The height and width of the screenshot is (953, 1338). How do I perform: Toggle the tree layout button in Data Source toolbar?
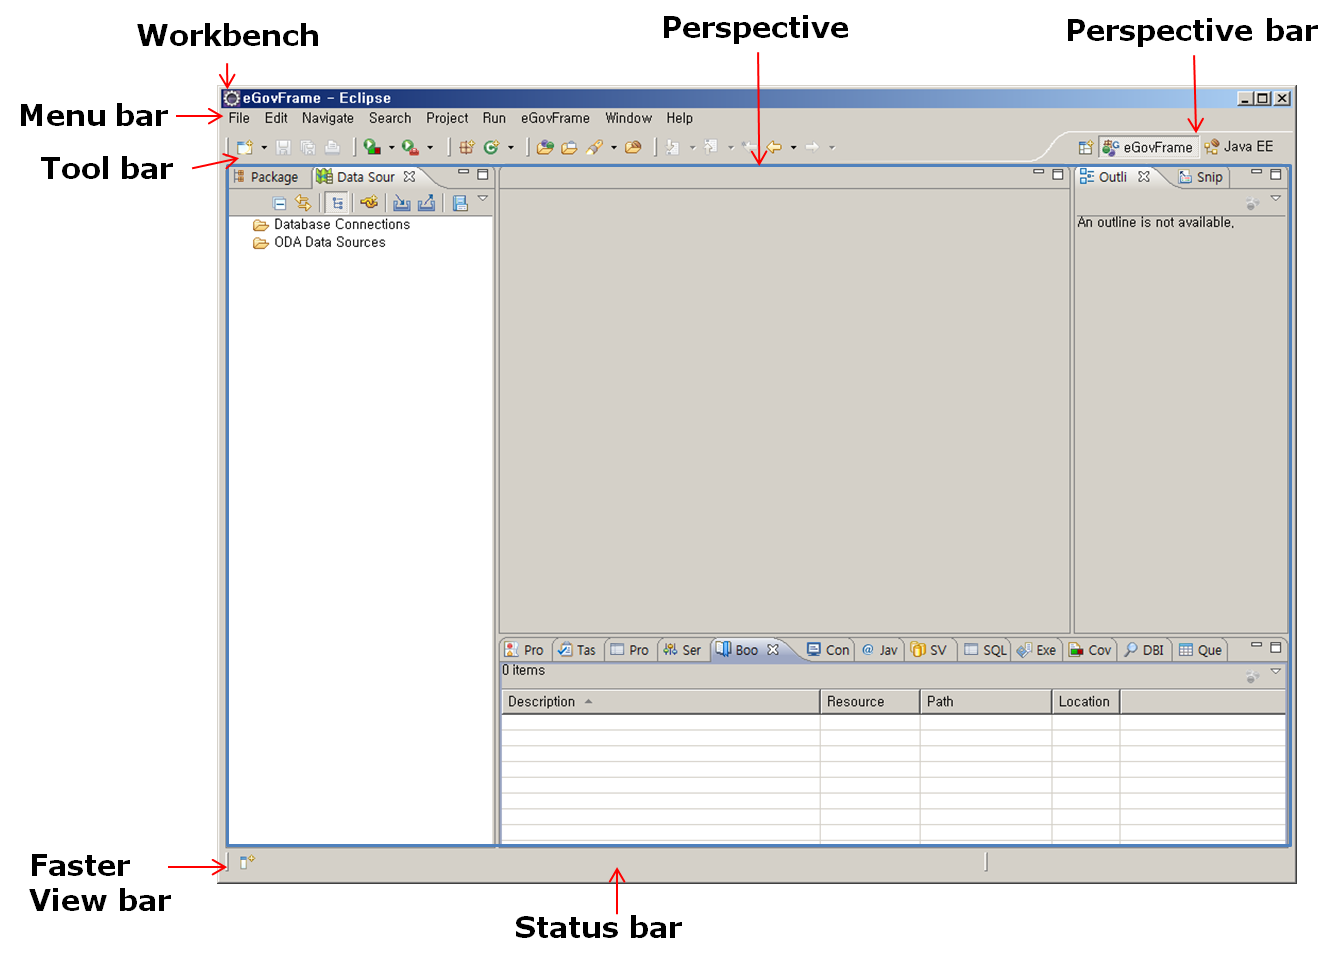pos(337,203)
